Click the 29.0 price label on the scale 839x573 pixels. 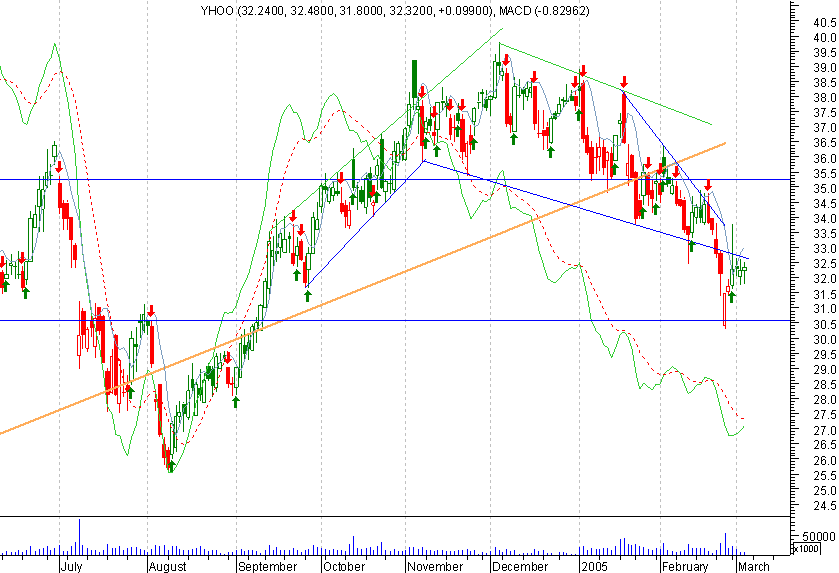pyautogui.click(x=825, y=370)
